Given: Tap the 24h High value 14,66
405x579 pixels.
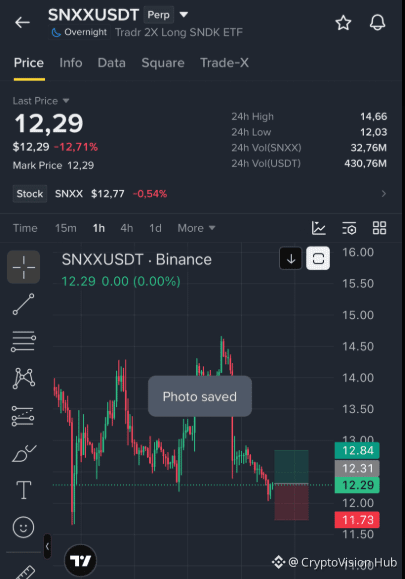Looking at the screenshot, I should point(374,117).
